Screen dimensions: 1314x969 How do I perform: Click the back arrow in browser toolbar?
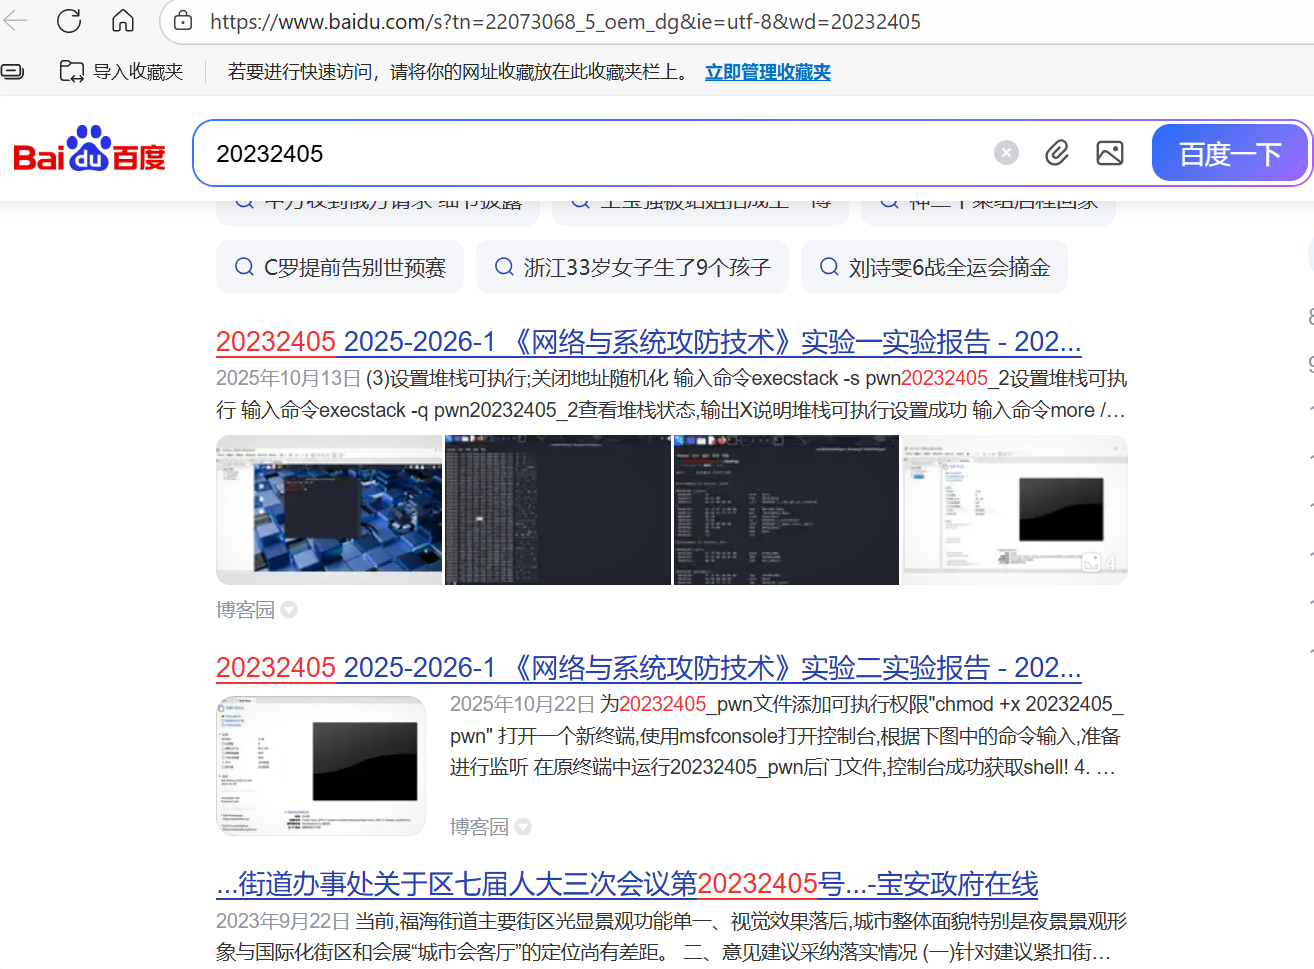tap(15, 21)
